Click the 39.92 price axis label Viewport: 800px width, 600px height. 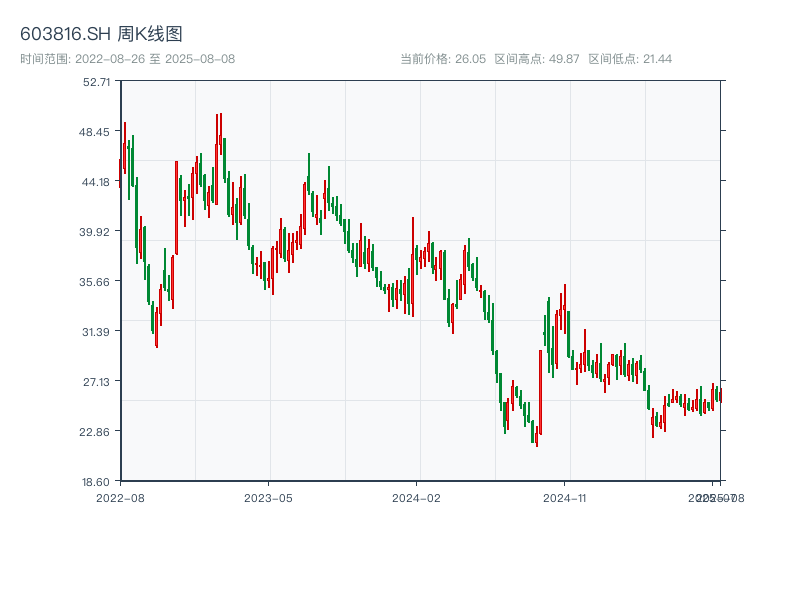pyautogui.click(x=97, y=232)
